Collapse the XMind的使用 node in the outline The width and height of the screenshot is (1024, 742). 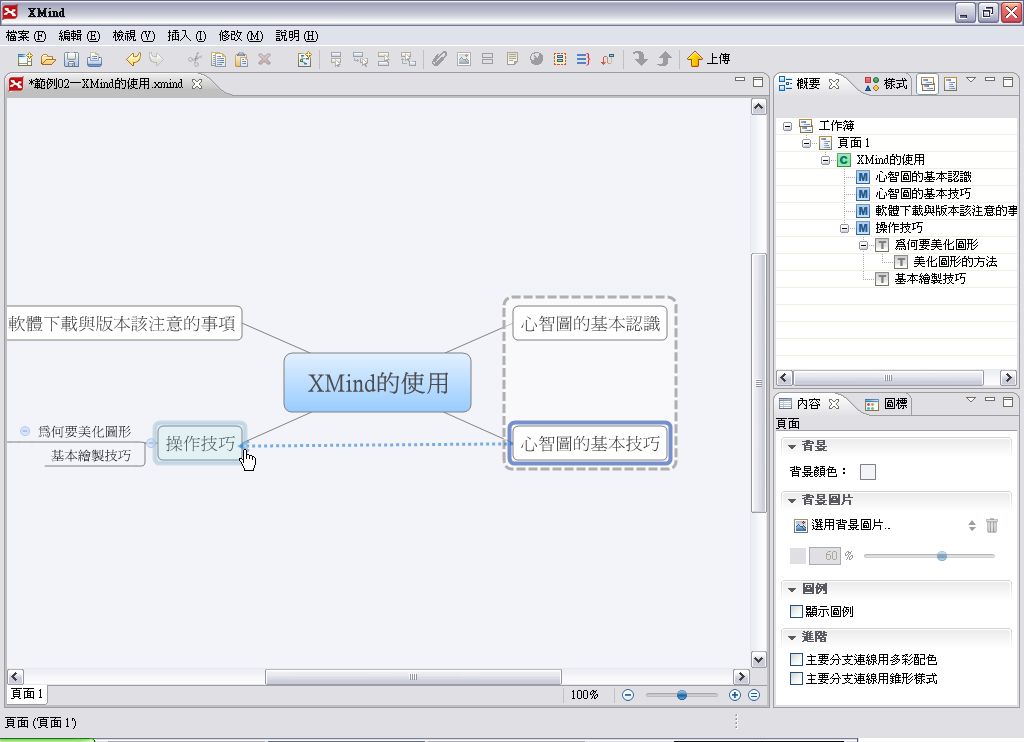[825, 160]
